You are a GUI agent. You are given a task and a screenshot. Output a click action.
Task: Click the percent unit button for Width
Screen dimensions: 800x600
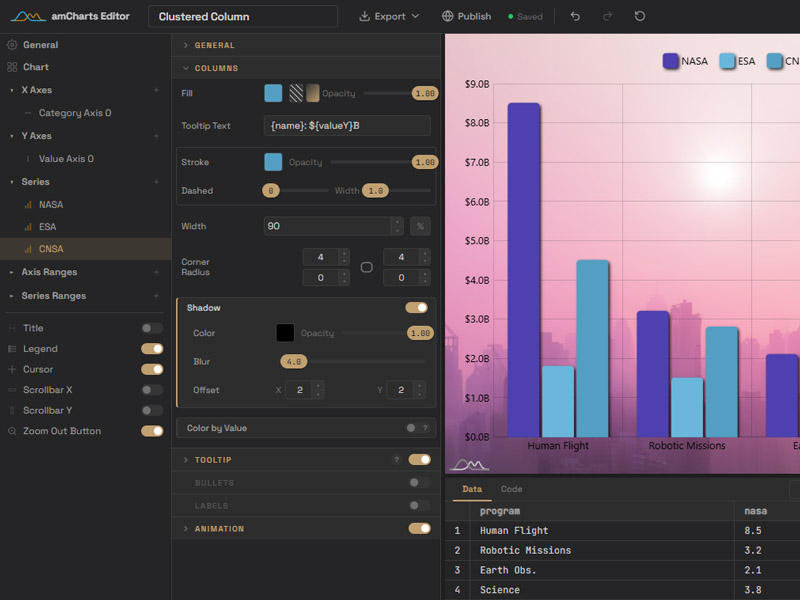point(420,226)
